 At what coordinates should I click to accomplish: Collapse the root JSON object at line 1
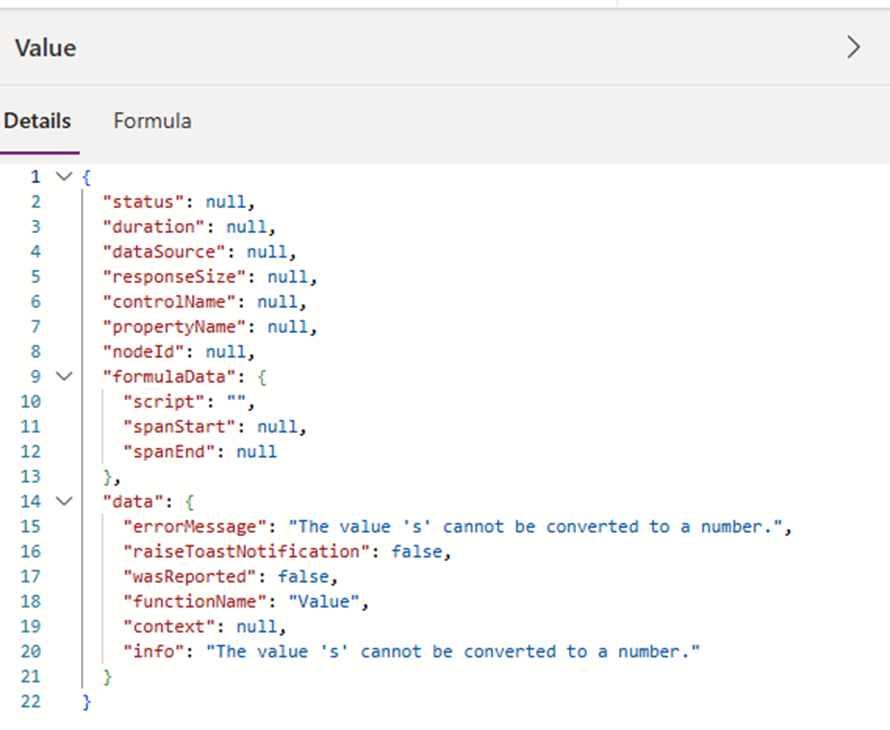pos(65,177)
